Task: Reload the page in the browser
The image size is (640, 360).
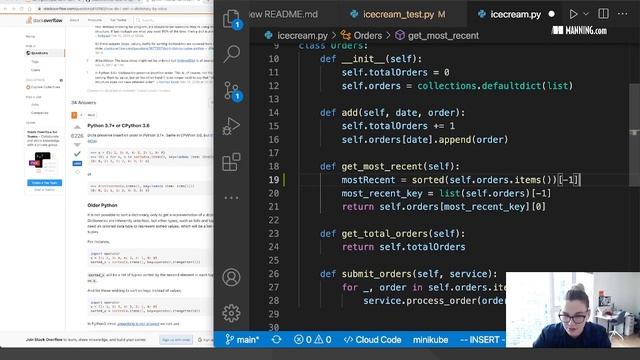Action: [21, 8]
